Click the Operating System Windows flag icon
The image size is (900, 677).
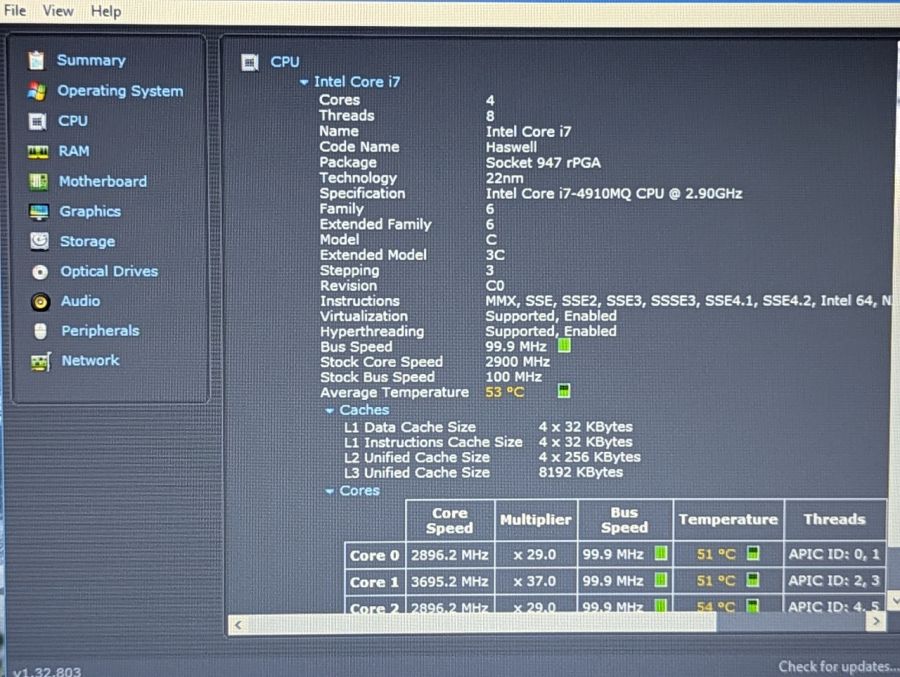click(37, 91)
